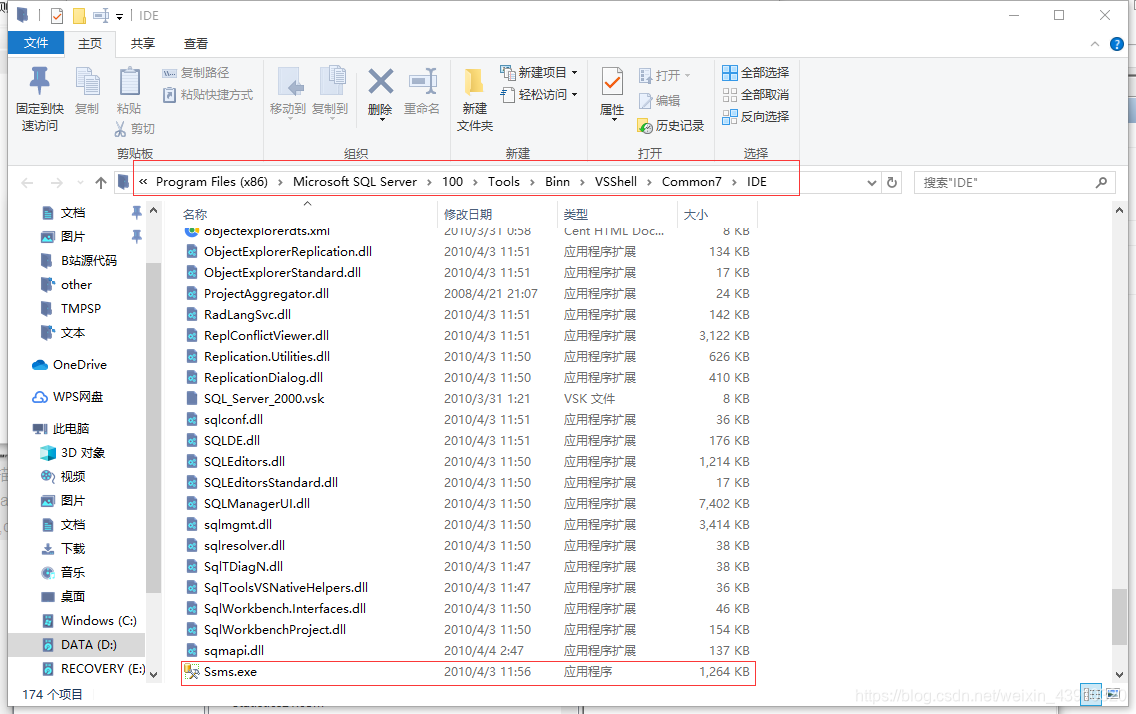Open the blue Help question mark icon

point(1117,44)
